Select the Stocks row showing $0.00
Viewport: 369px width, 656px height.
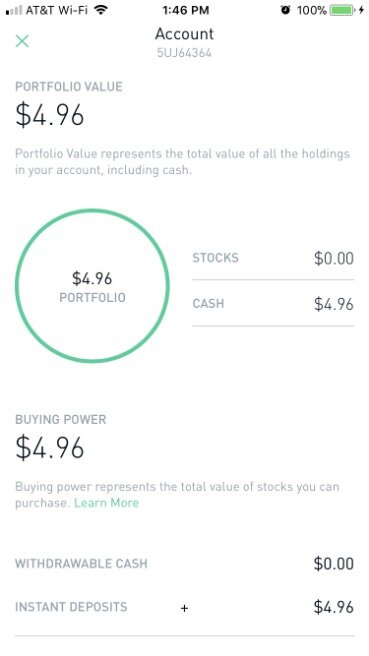(x=273, y=258)
